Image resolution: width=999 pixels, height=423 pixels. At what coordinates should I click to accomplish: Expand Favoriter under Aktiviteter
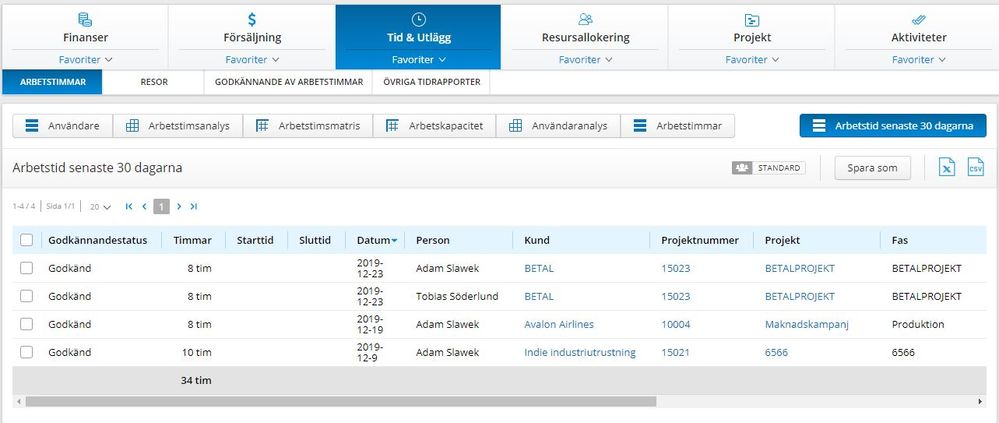[x=919, y=60]
